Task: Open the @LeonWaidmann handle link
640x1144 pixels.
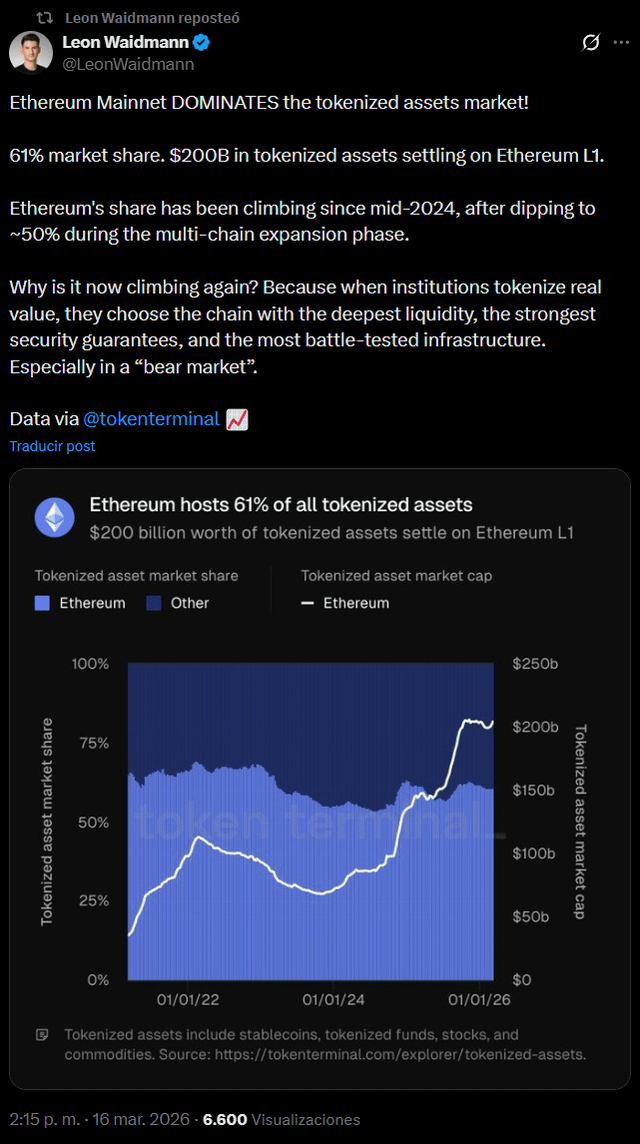Action: pyautogui.click(x=128, y=64)
